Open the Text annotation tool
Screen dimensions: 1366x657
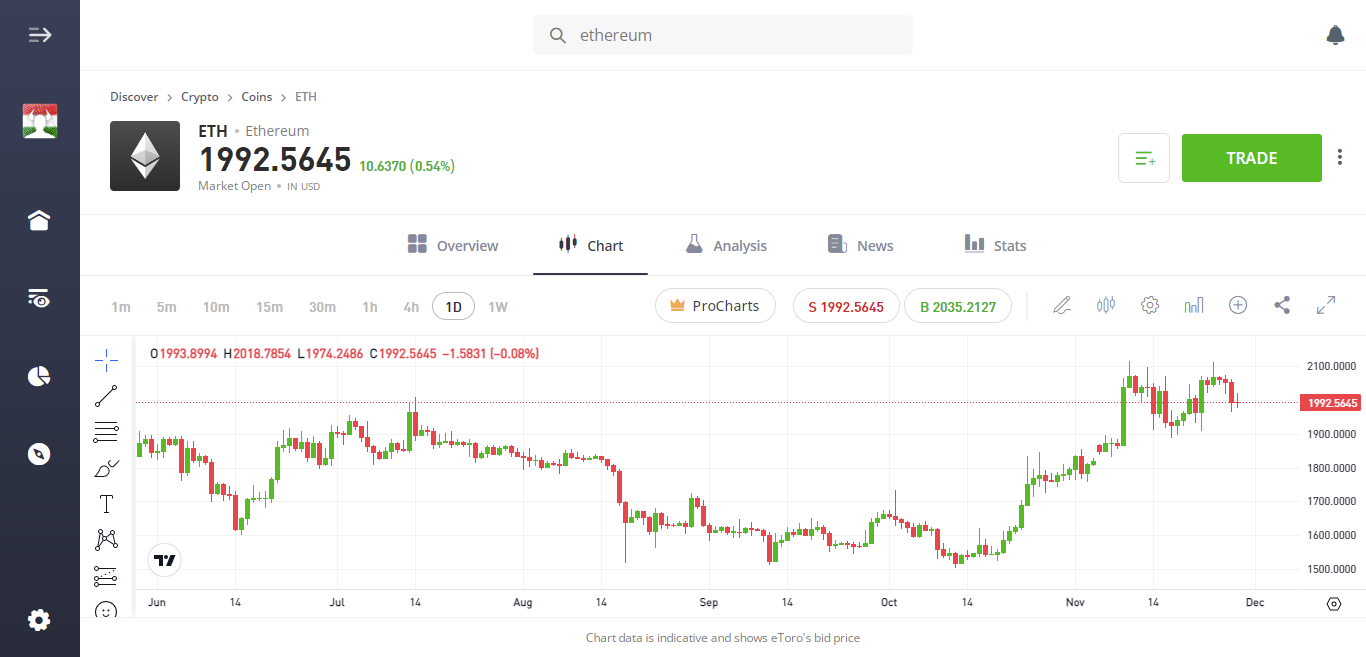pyautogui.click(x=106, y=503)
